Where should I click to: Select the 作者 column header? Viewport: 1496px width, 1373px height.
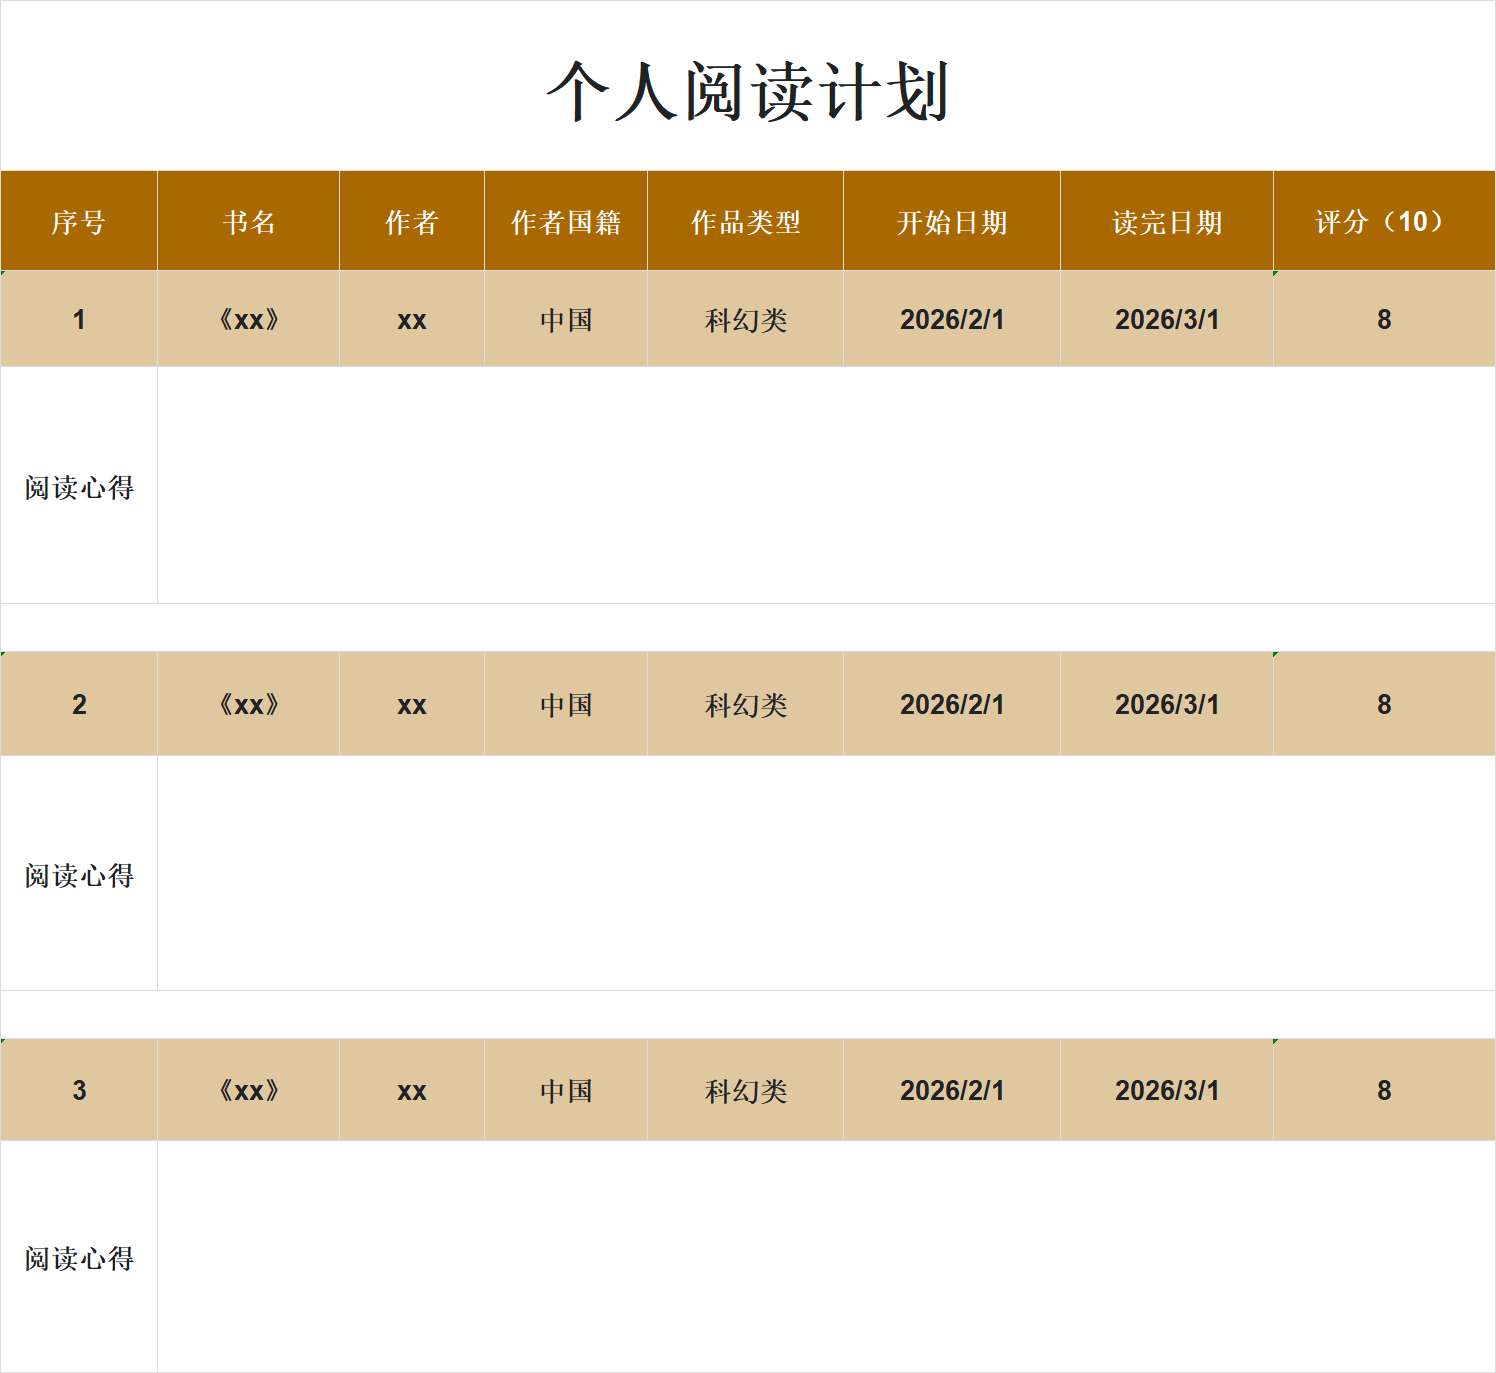coord(411,220)
